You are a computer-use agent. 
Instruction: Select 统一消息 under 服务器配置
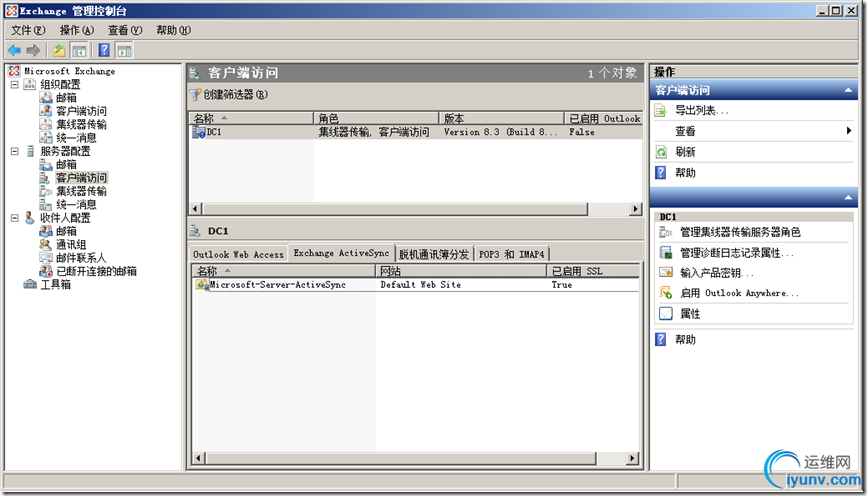76,204
